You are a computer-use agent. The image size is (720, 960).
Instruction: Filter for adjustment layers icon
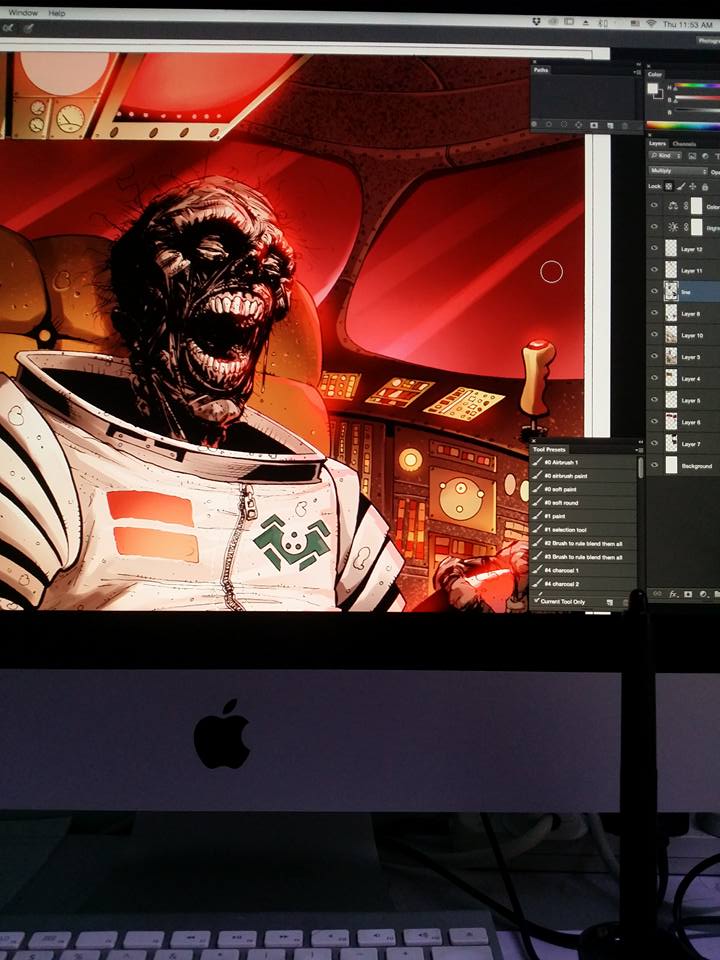[x=705, y=156]
